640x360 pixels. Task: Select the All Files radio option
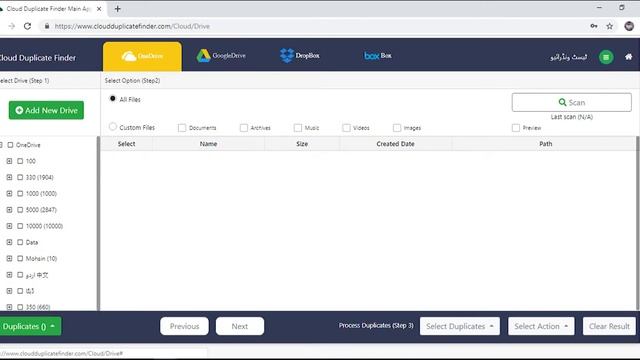pyautogui.click(x=113, y=99)
